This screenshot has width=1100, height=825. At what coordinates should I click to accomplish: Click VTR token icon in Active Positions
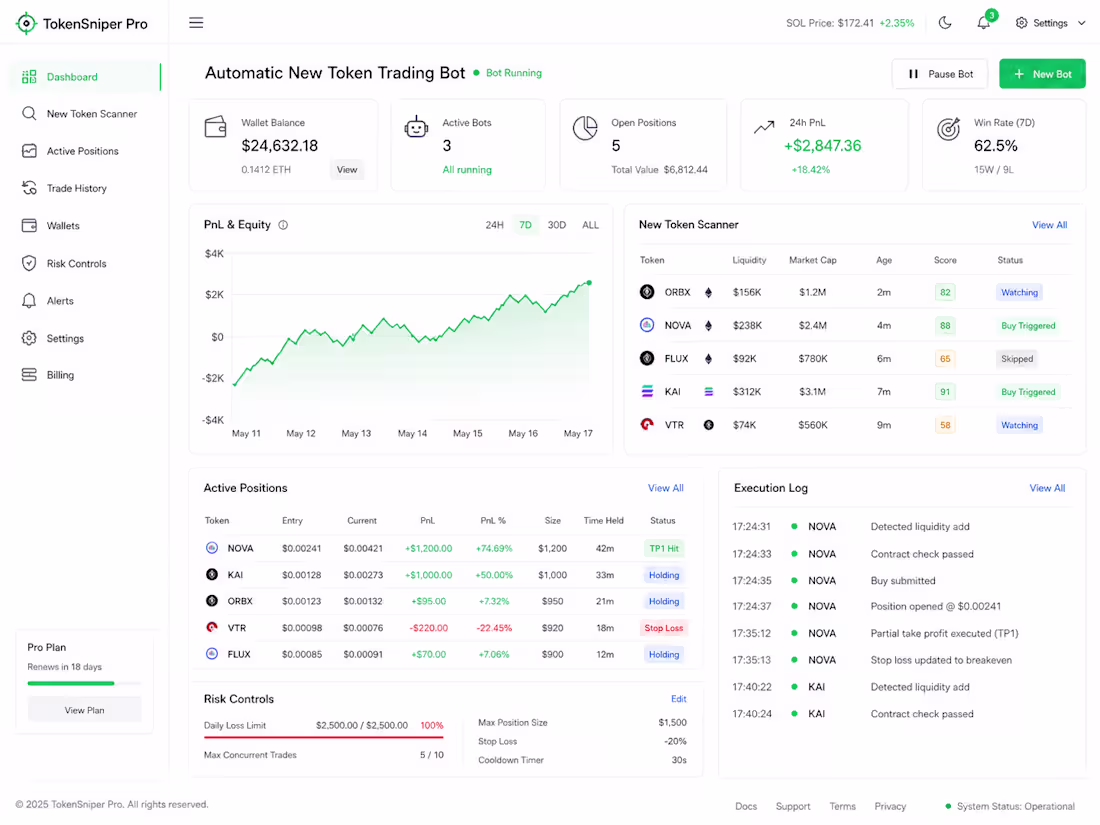tap(212, 627)
